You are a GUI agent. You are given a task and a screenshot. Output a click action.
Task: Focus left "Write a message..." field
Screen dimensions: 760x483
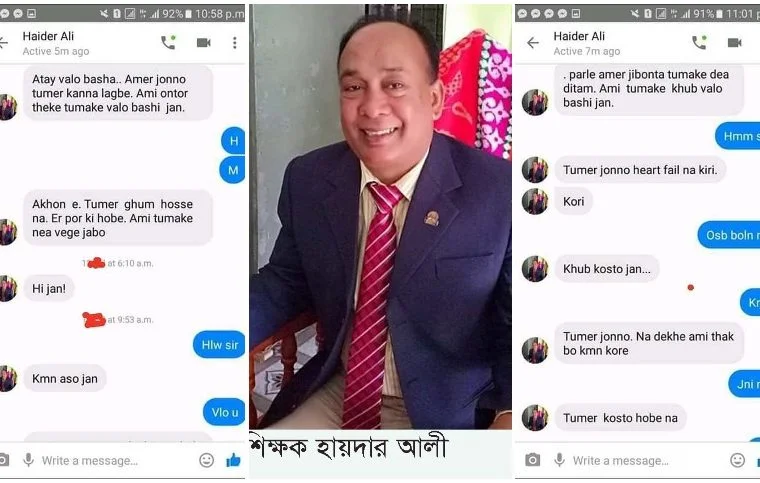pos(90,461)
